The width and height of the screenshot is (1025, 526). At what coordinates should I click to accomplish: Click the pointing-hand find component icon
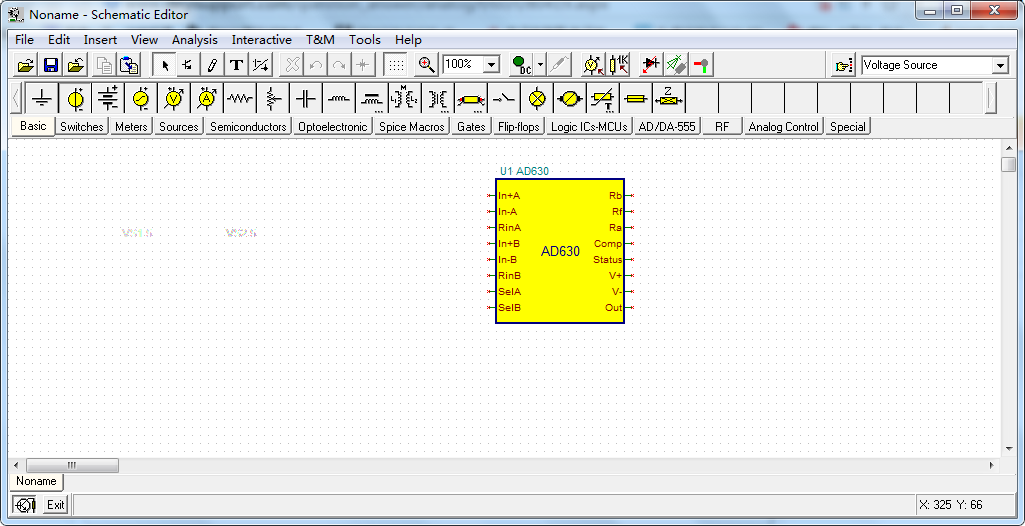(x=844, y=65)
